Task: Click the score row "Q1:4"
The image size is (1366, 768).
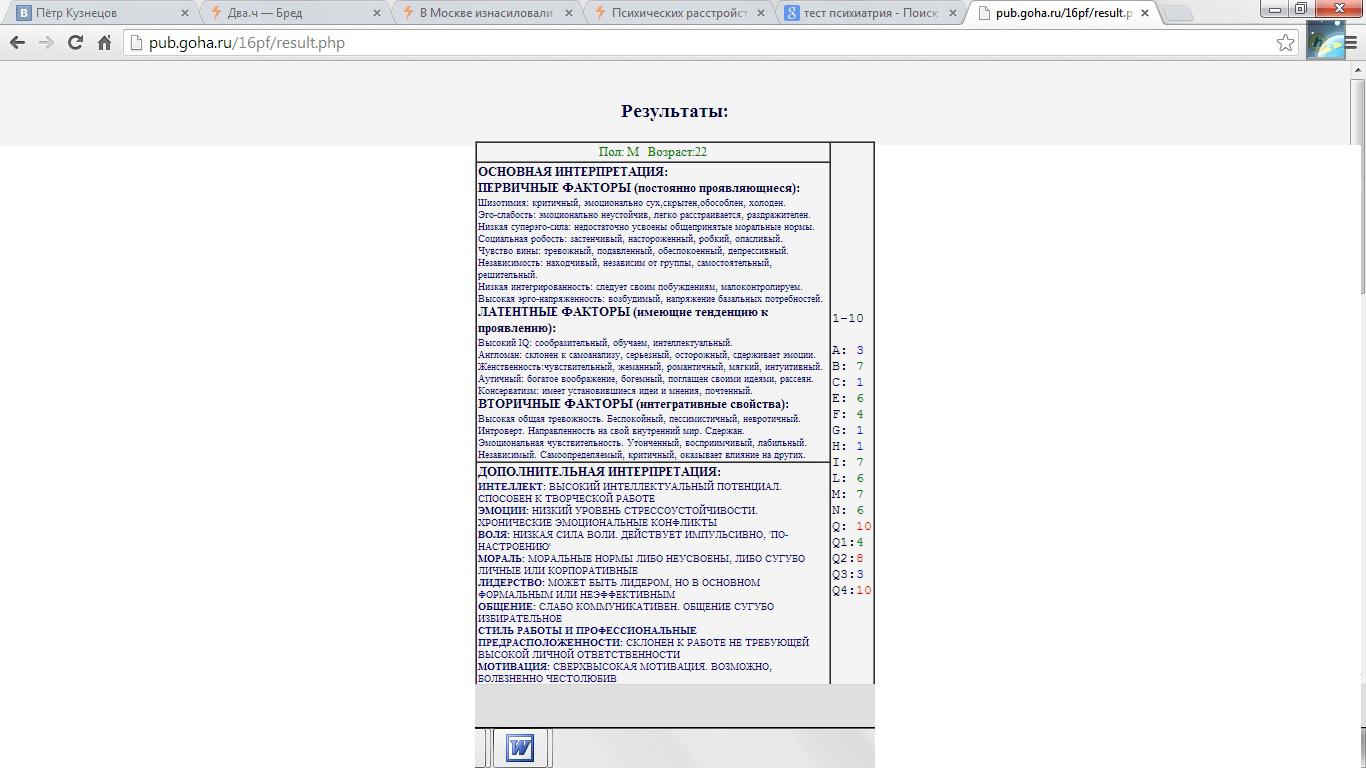Action: pyautogui.click(x=848, y=543)
